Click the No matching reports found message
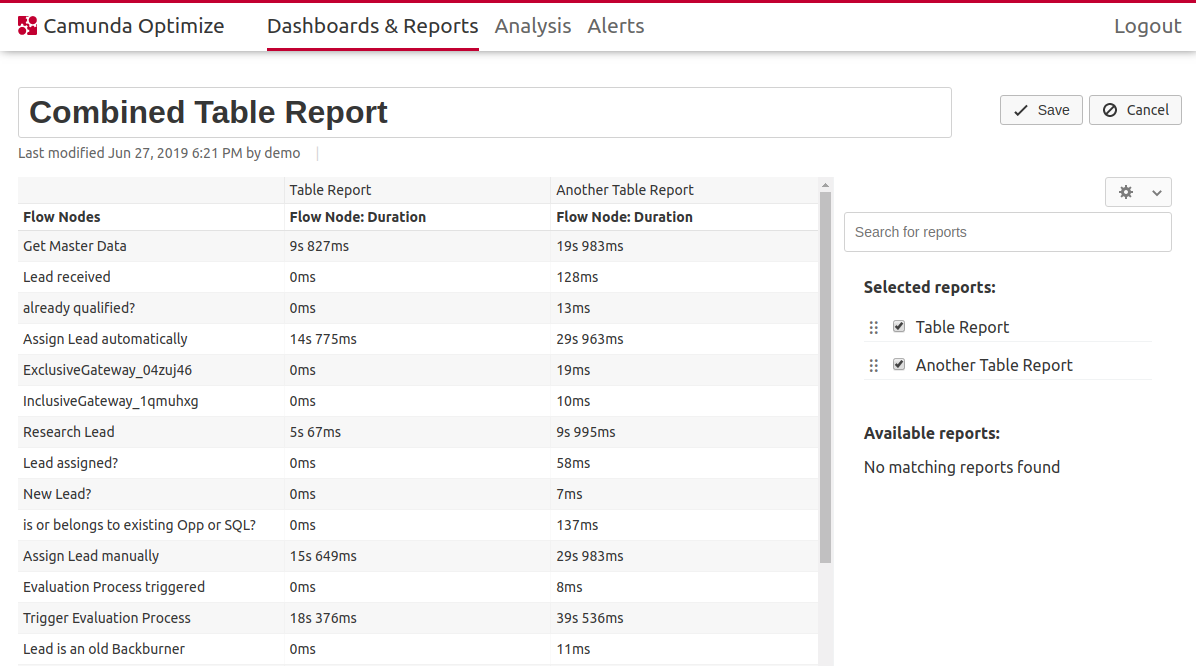Image resolution: width=1196 pixels, height=666 pixels. click(x=962, y=467)
